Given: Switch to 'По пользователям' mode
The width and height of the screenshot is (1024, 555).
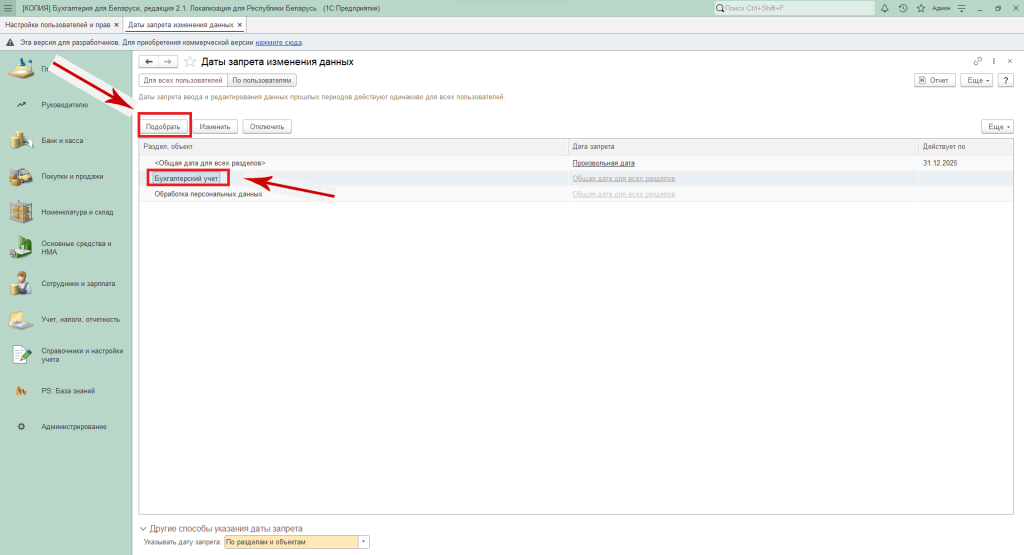Looking at the screenshot, I should click(x=262, y=80).
